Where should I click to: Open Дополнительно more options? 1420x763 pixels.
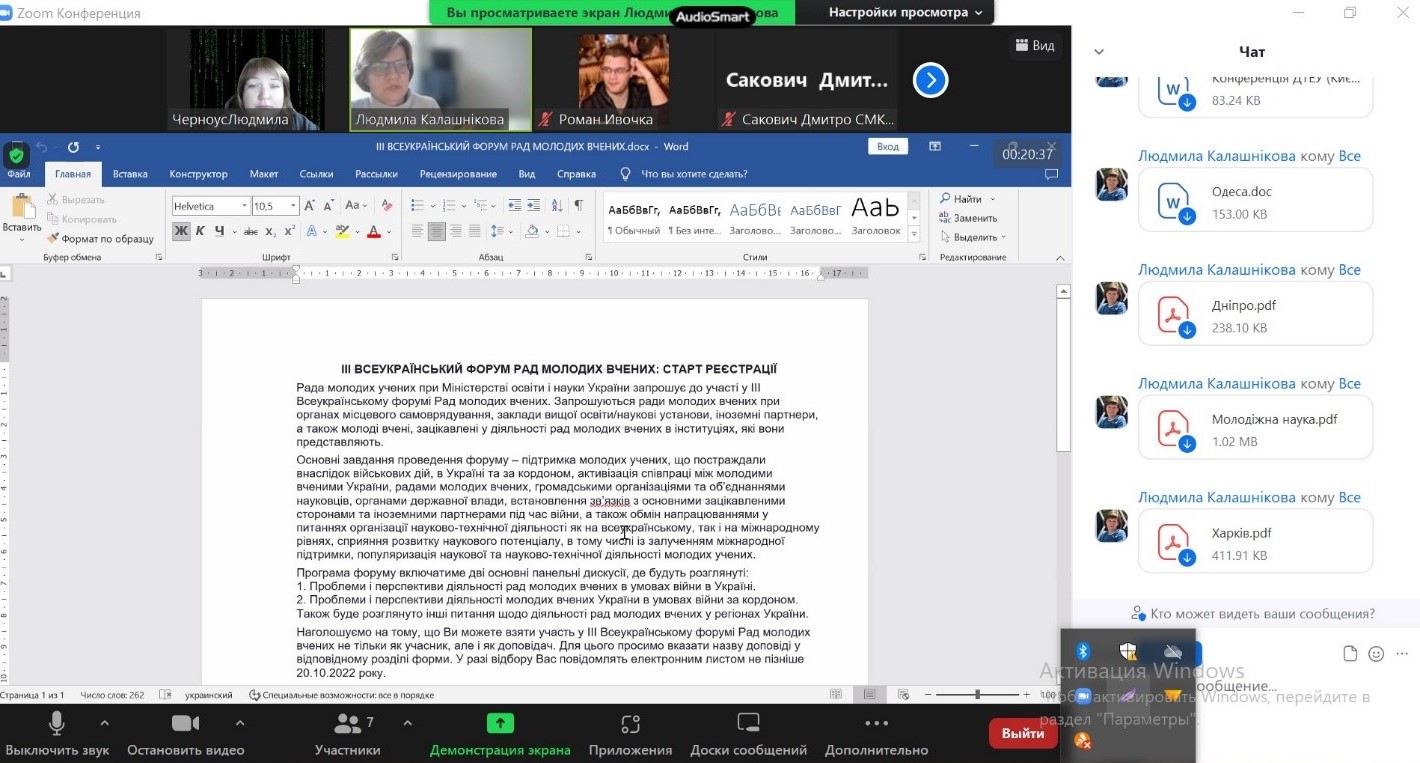(876, 732)
